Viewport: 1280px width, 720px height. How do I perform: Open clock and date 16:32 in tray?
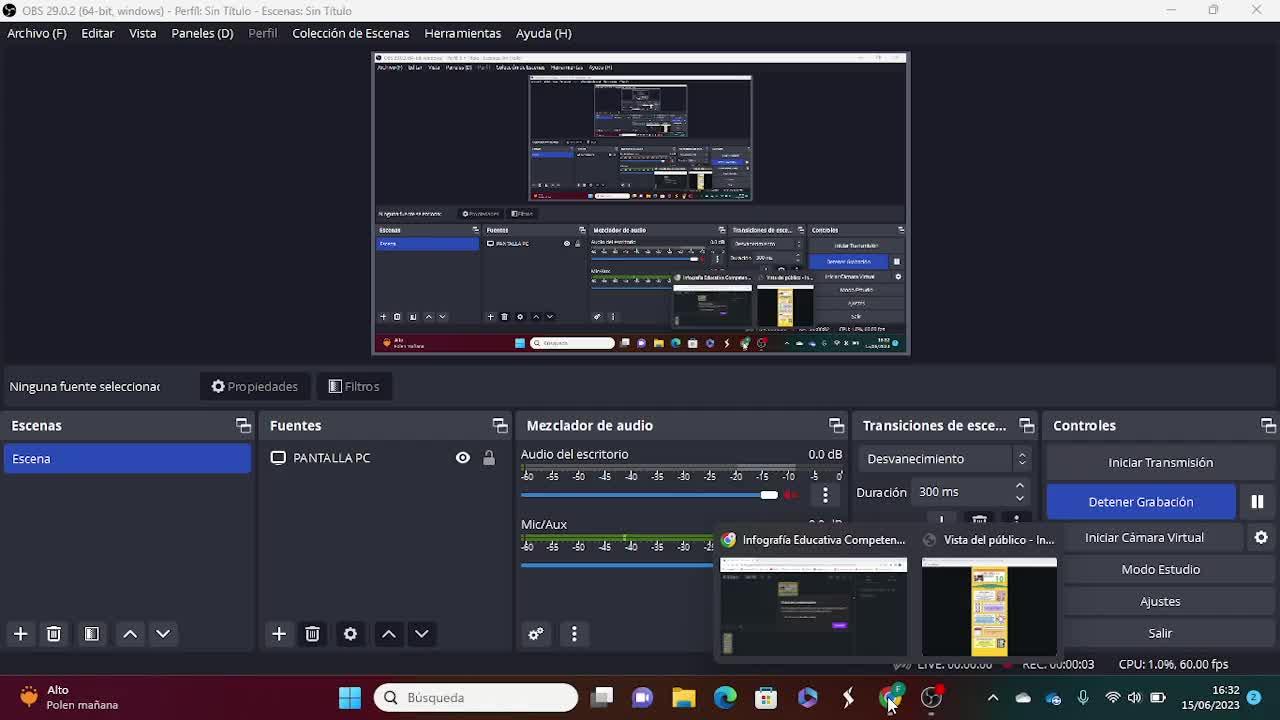point(1210,697)
